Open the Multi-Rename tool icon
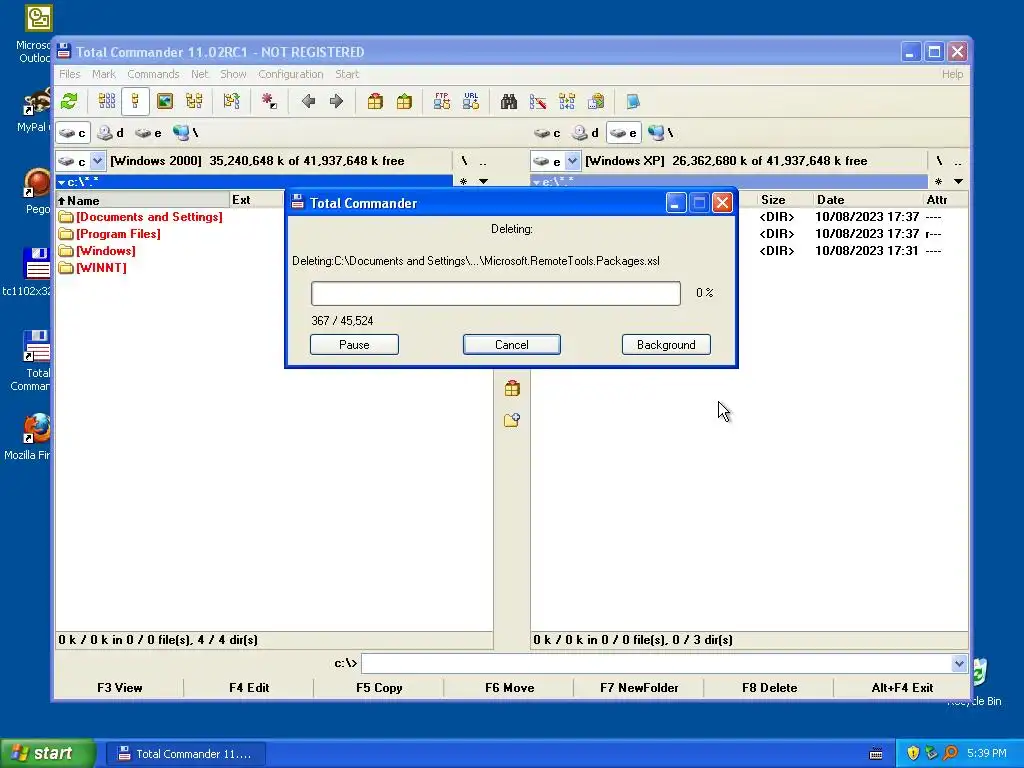 point(537,101)
